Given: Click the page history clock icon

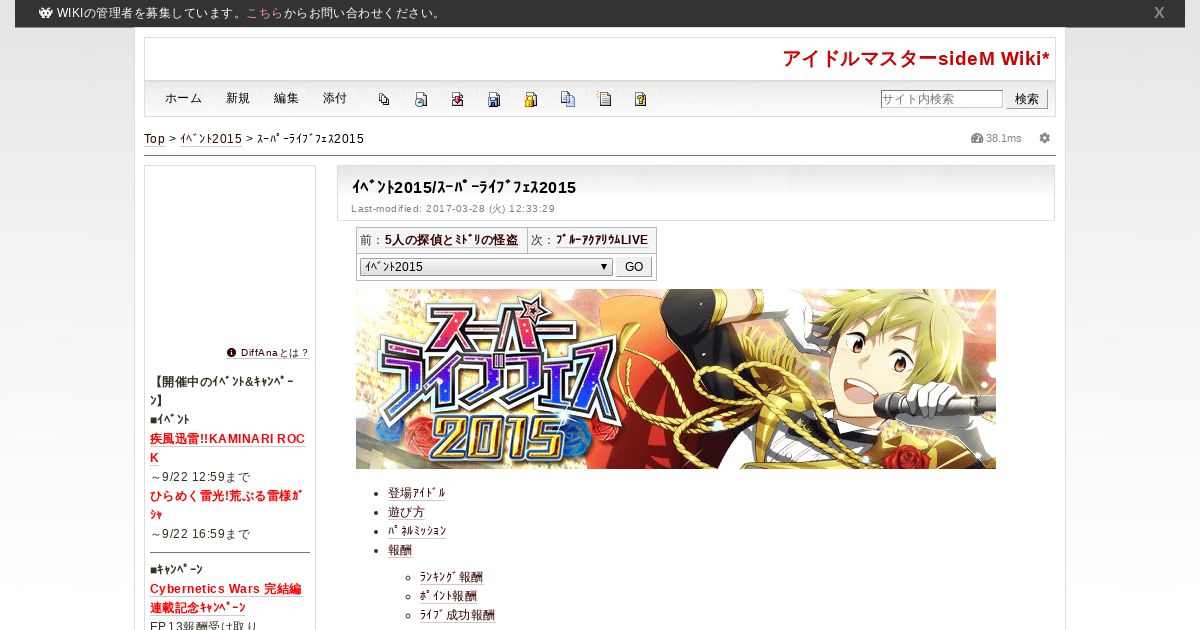Looking at the screenshot, I should click(421, 99).
